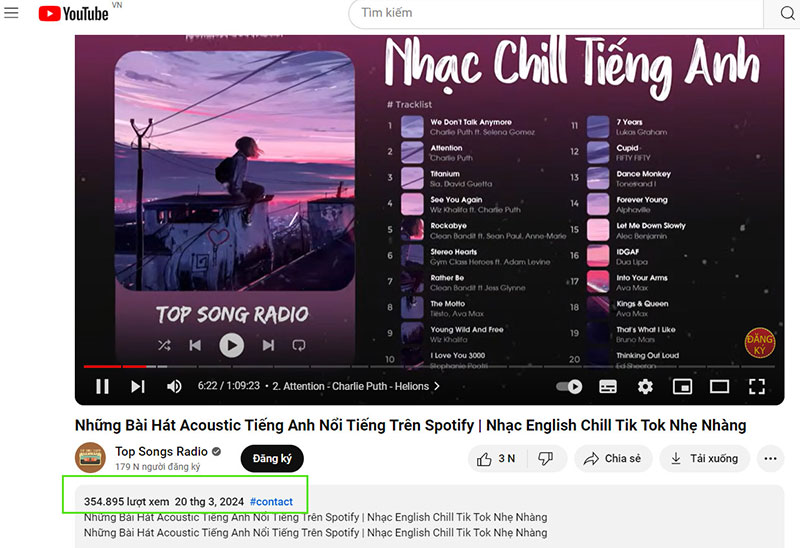Expand chapter list next to Attention title
The width and height of the screenshot is (800, 548).
(x=437, y=386)
